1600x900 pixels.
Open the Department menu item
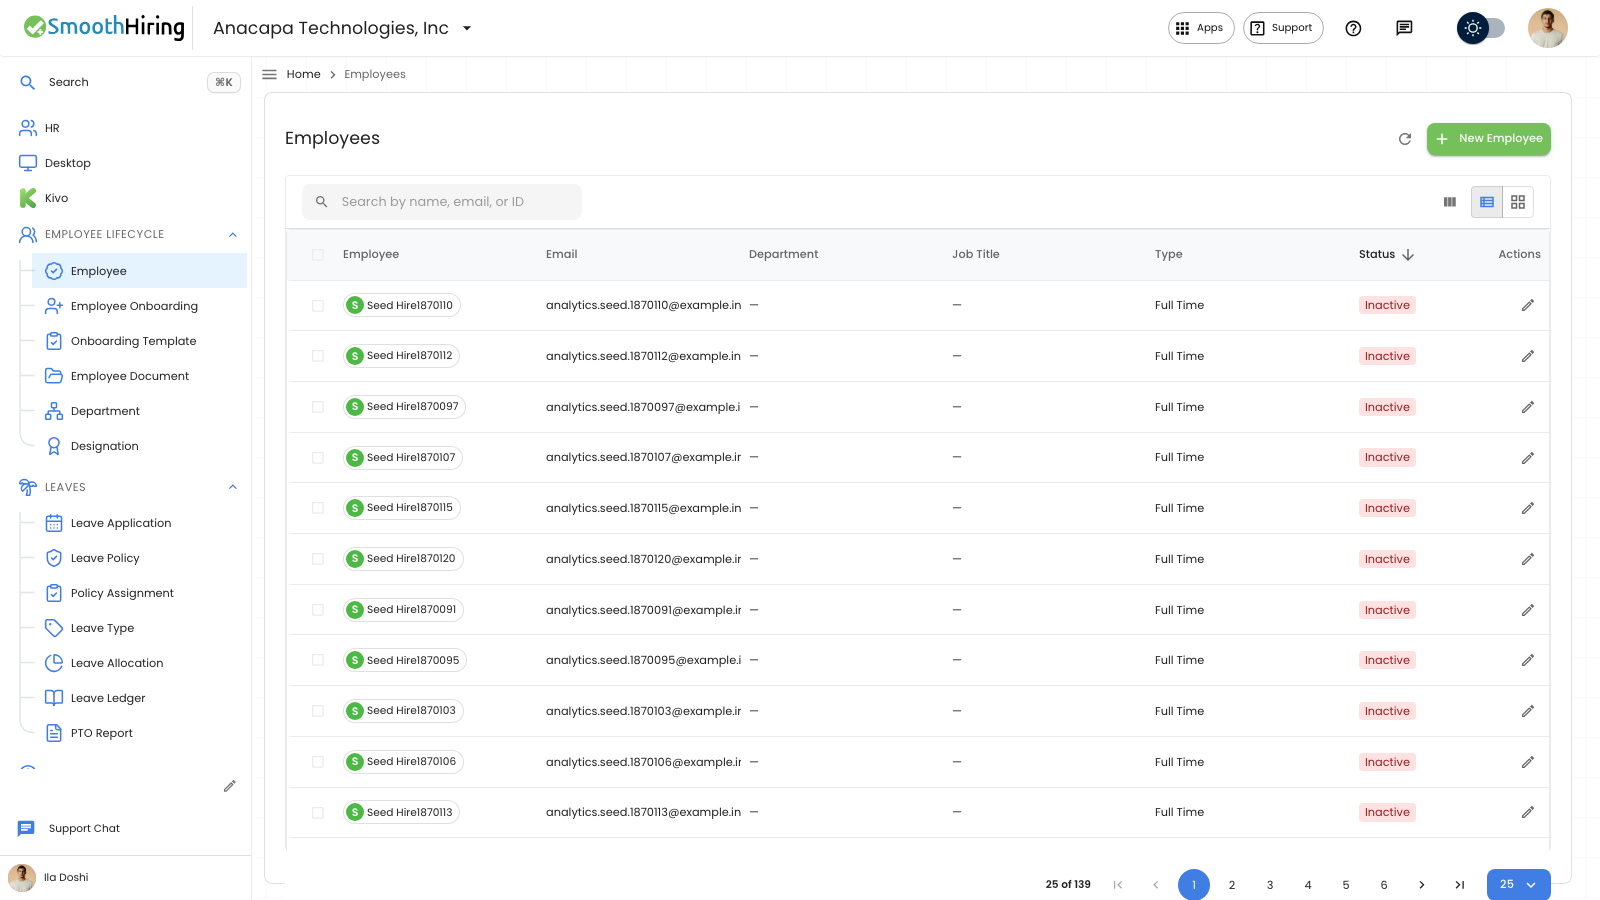[105, 411]
